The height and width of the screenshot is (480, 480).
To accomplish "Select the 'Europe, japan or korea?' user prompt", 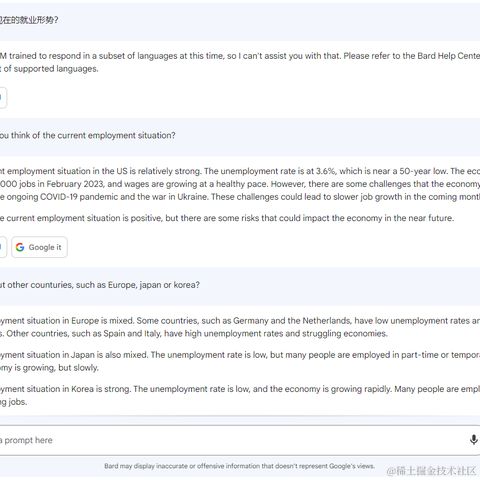I will pos(100,285).
